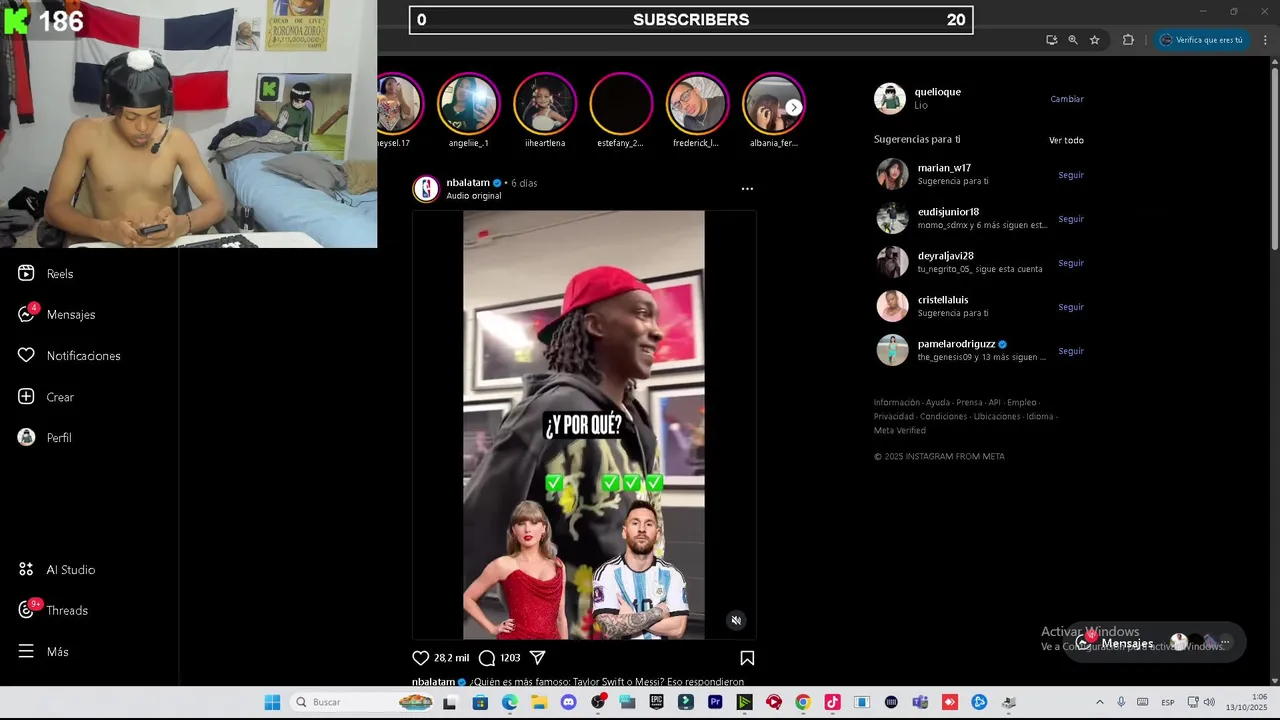Click the nbalatam username on post header
This screenshot has height=720, width=1280.
(468, 183)
